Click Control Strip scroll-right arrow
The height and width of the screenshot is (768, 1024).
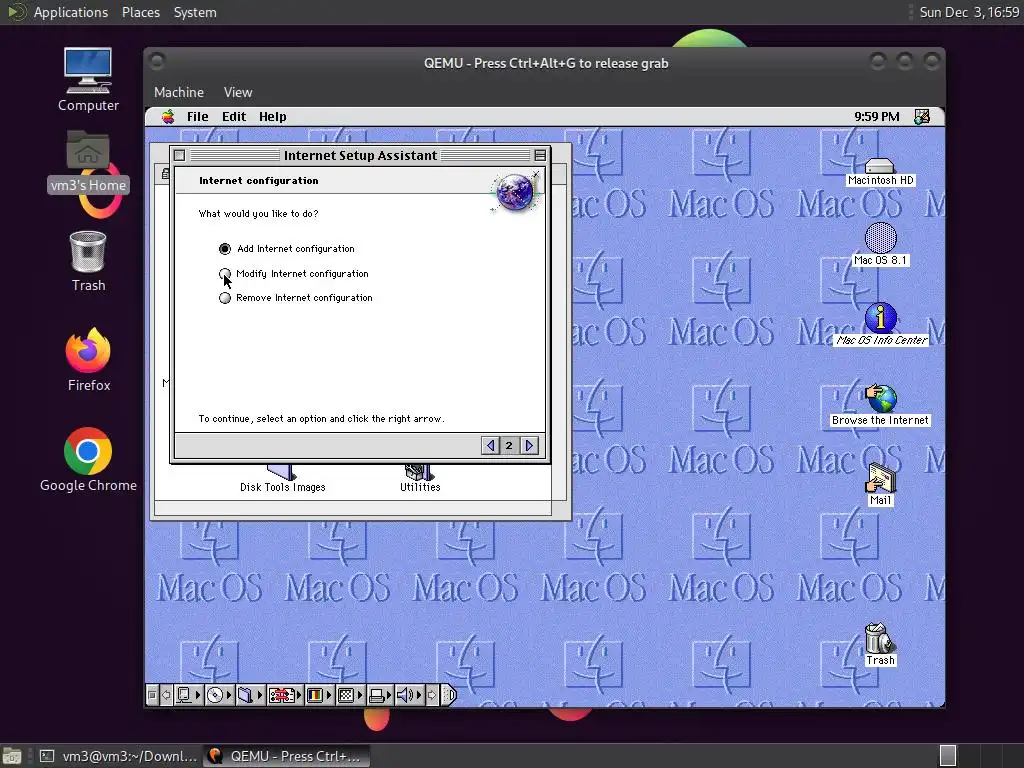point(432,696)
